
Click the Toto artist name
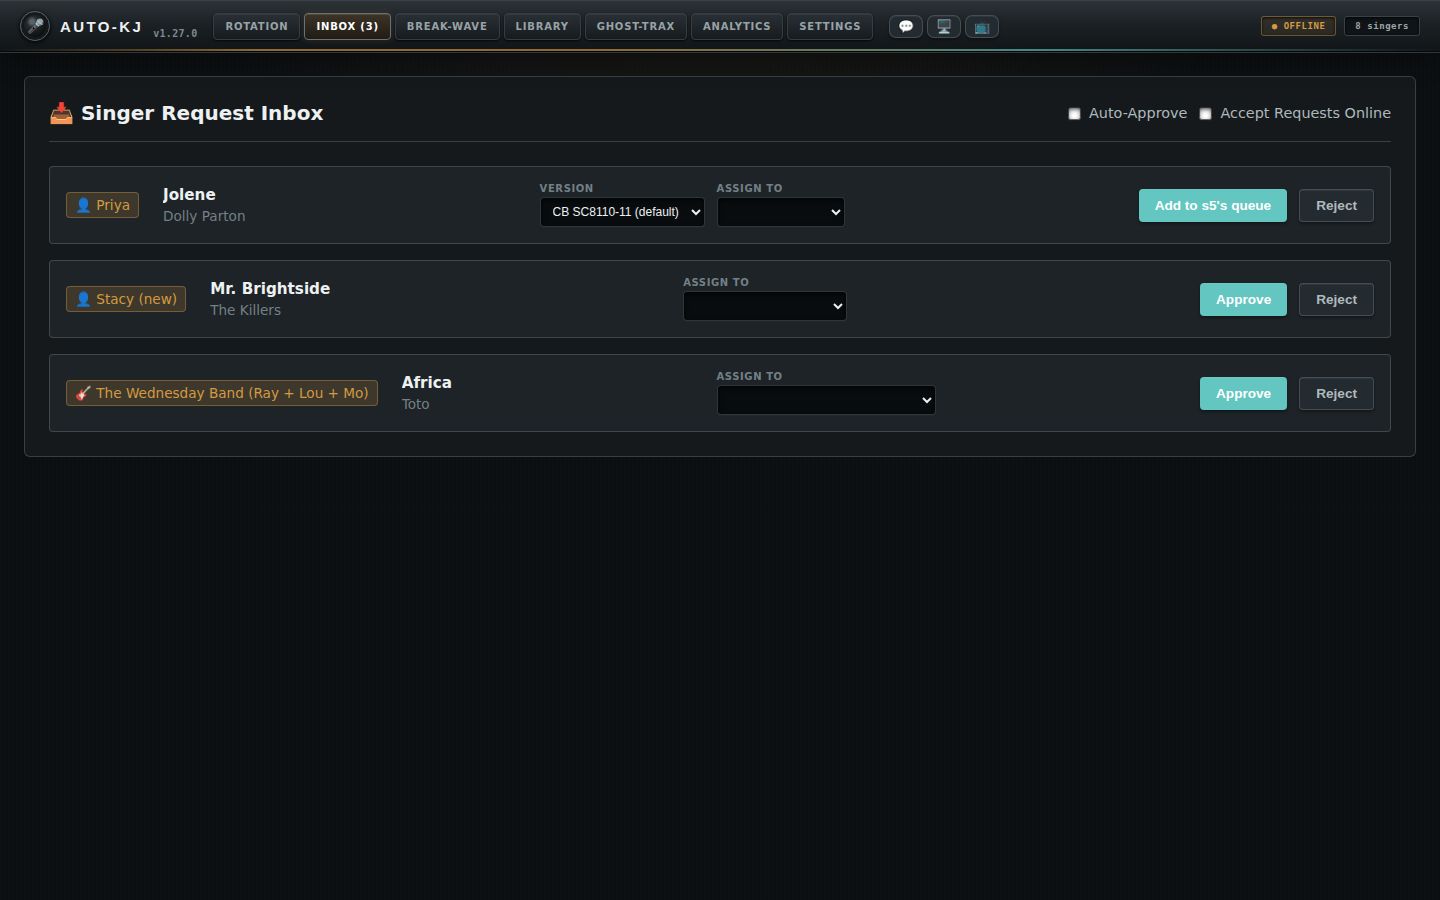(416, 404)
